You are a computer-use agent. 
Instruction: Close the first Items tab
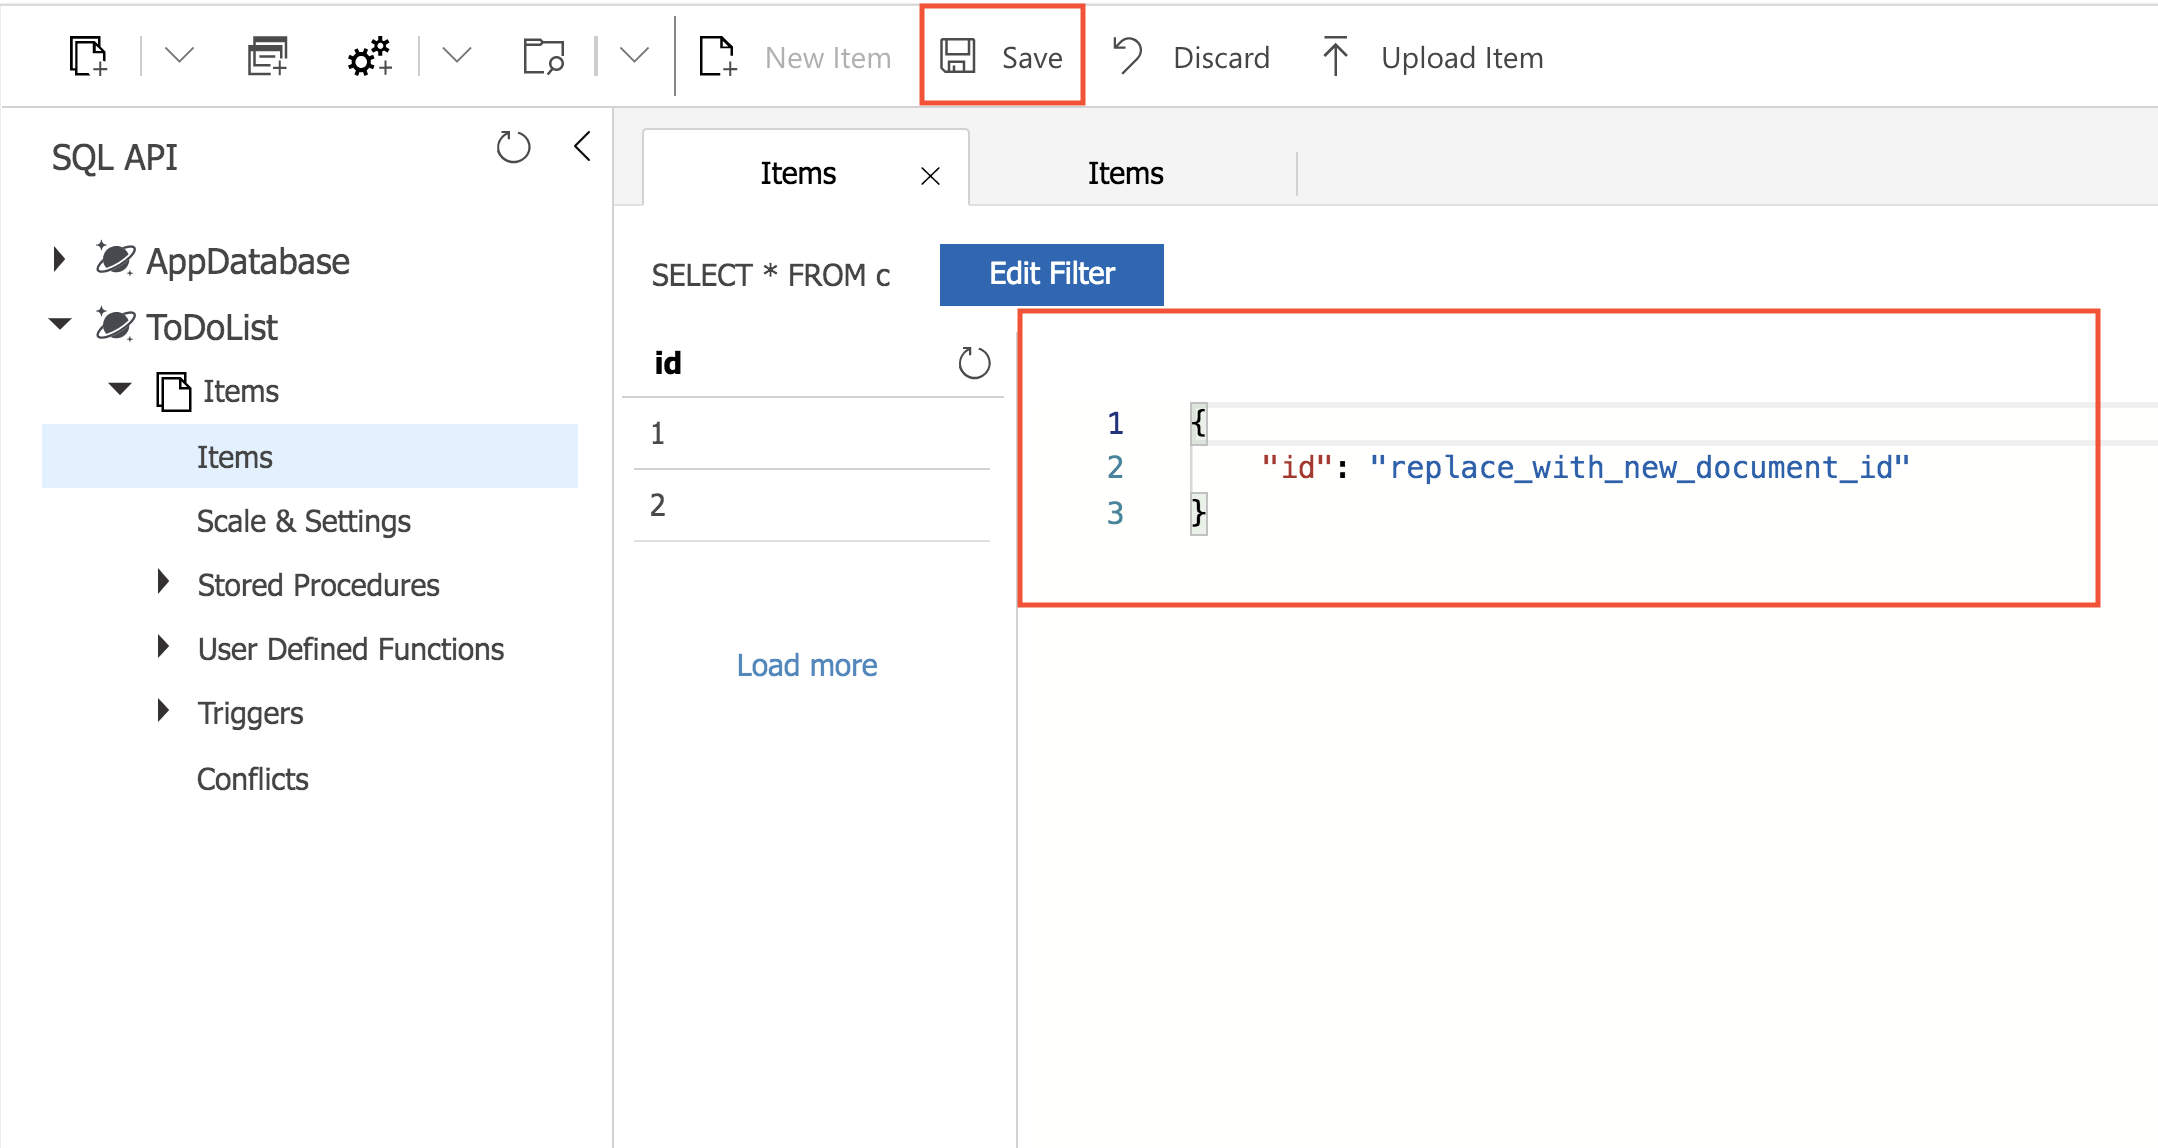[x=930, y=176]
